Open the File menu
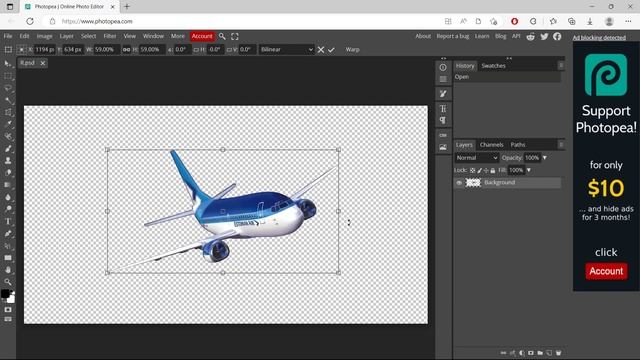The height and width of the screenshot is (360, 640). point(8,36)
